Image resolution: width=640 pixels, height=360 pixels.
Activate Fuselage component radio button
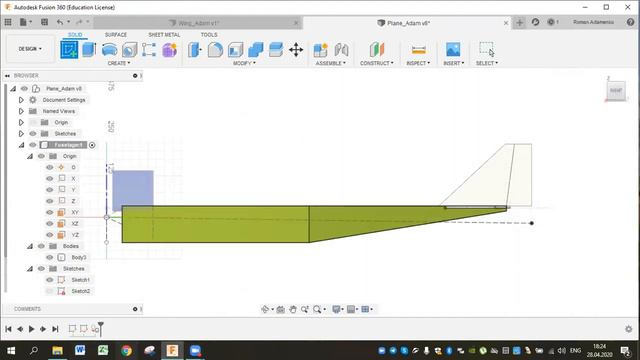click(92, 145)
